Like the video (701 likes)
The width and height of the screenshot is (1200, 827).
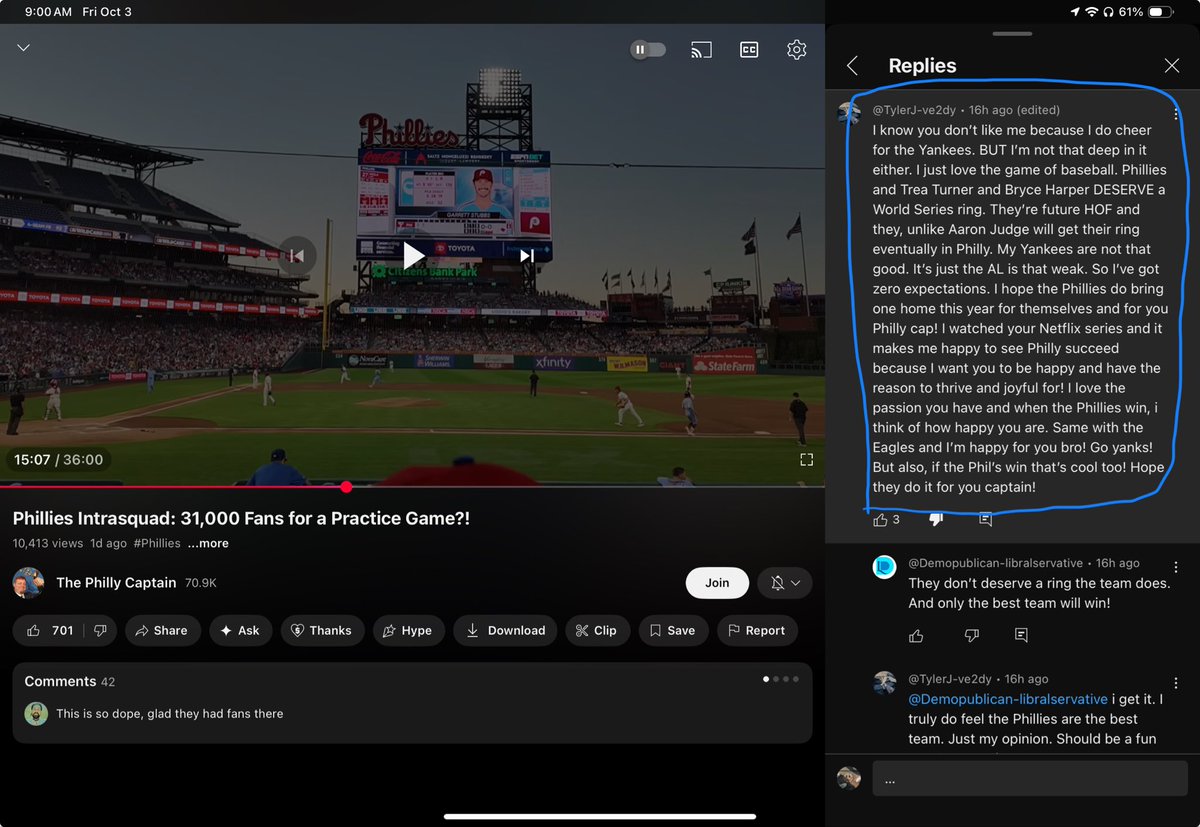pos(51,630)
